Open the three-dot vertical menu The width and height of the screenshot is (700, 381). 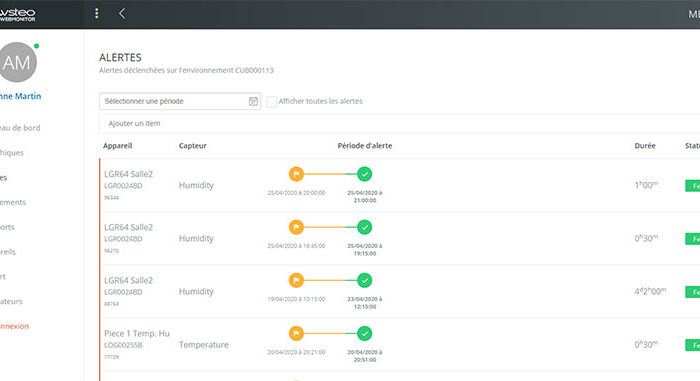pyautogui.click(x=96, y=13)
